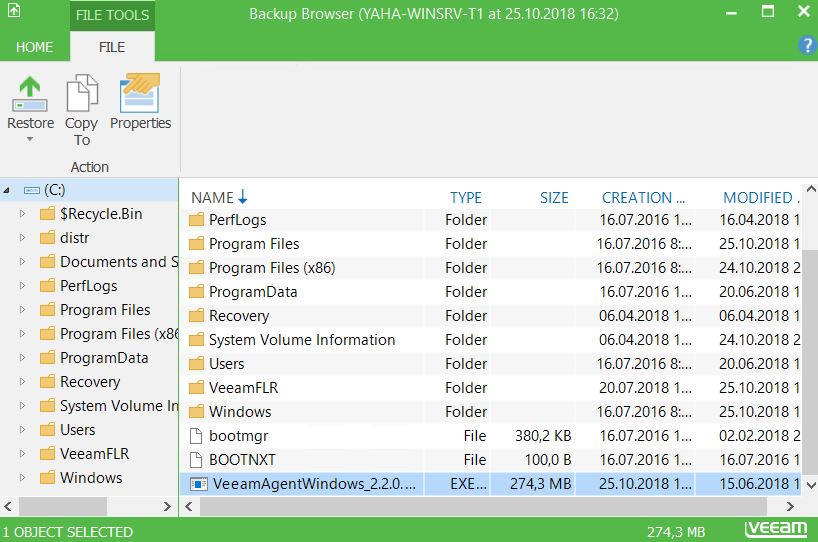Click the 100,0 B size cell
818x542 pixels.
548,460
